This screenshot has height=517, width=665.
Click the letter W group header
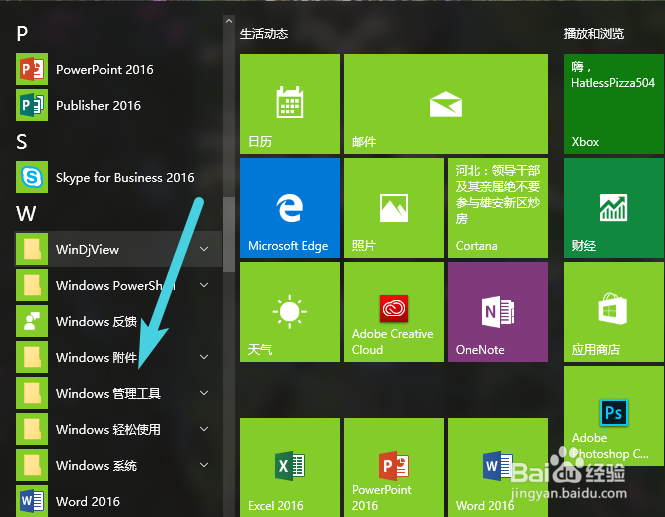click(26, 213)
